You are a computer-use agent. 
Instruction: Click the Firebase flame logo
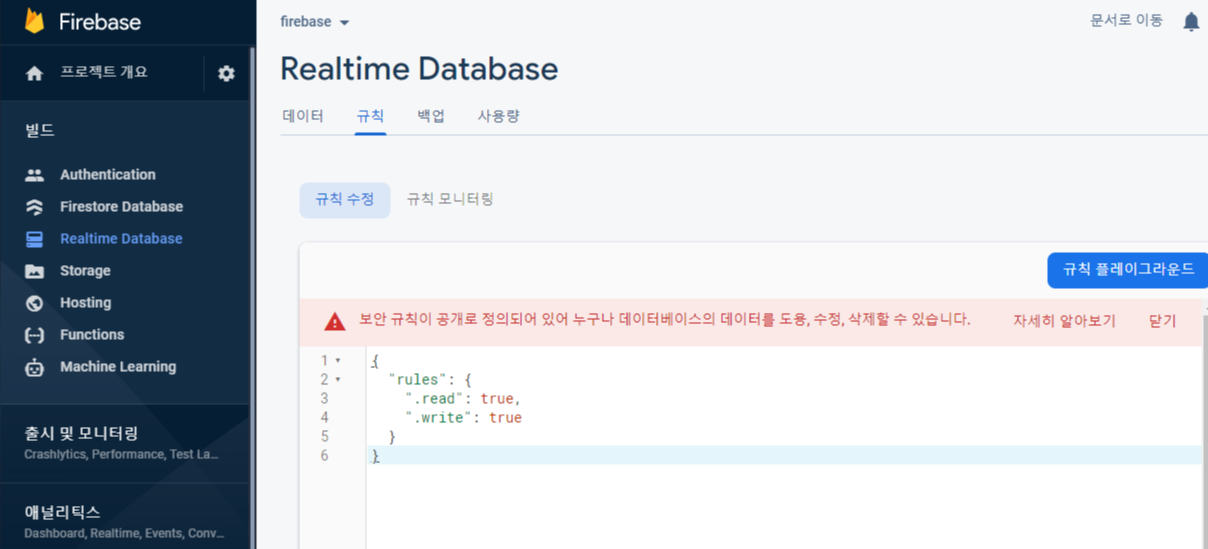point(35,21)
